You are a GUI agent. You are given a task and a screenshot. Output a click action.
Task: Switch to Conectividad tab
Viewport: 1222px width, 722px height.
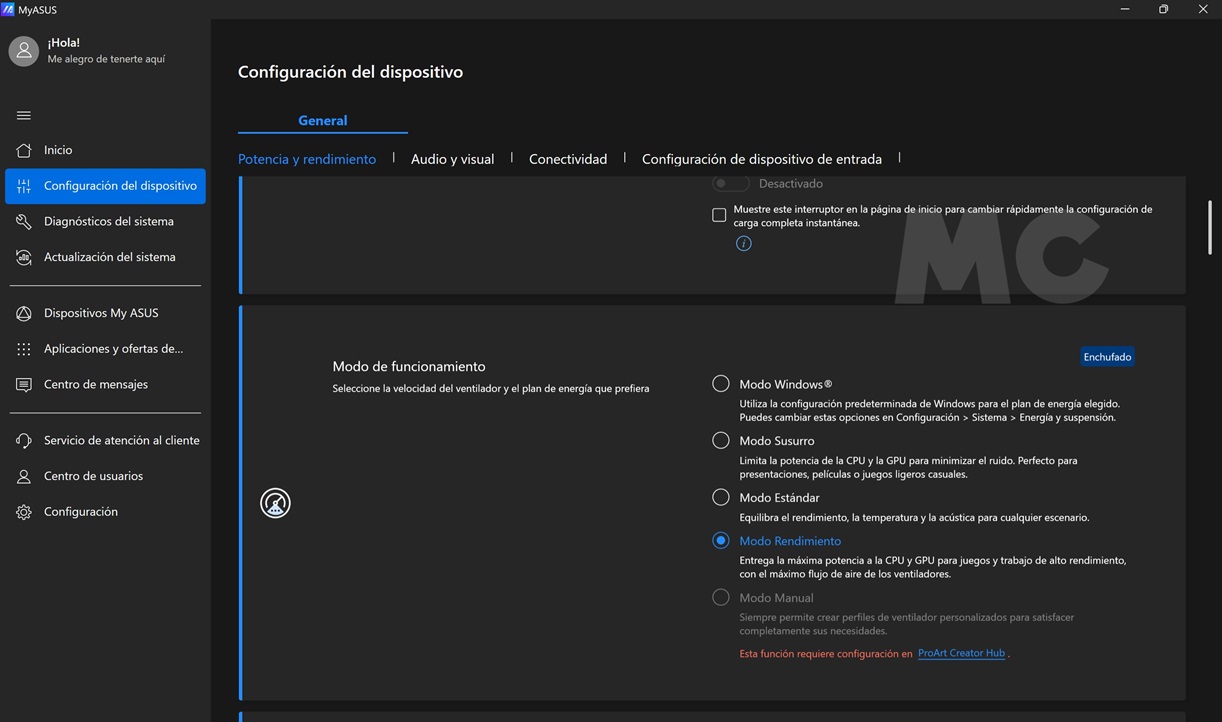pyautogui.click(x=568, y=159)
